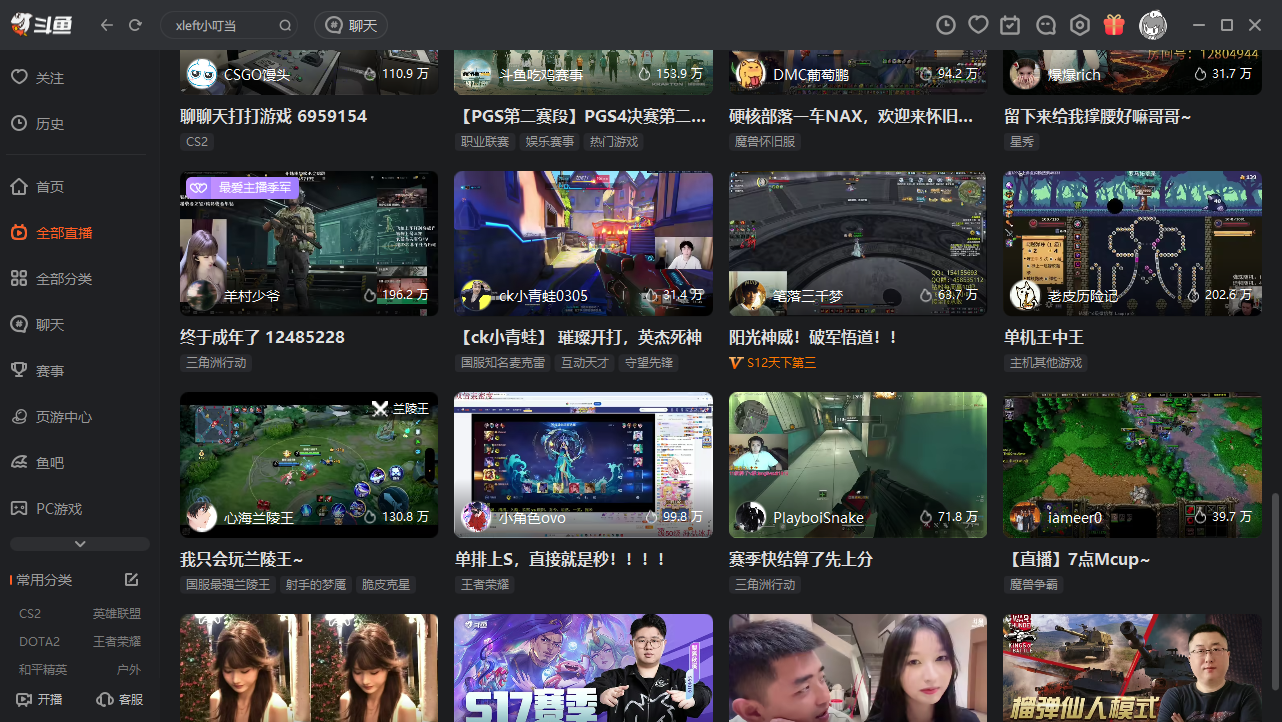Click the 守望先锋 tag
The image size is (1282, 722).
650,363
